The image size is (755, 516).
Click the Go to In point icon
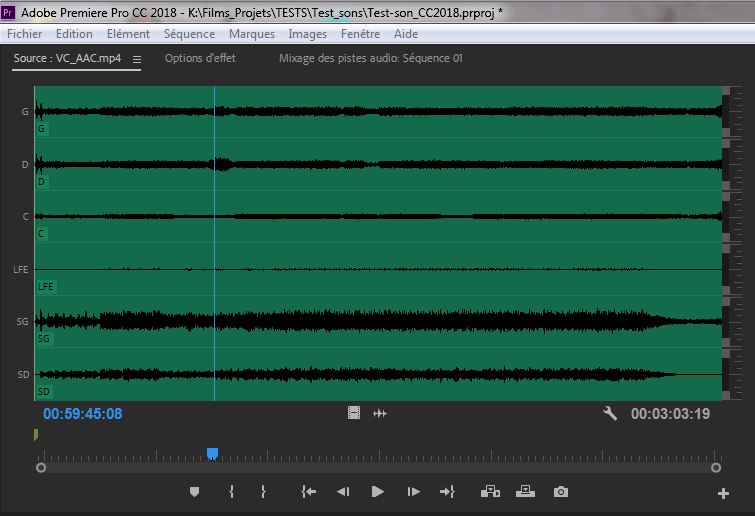[309, 491]
